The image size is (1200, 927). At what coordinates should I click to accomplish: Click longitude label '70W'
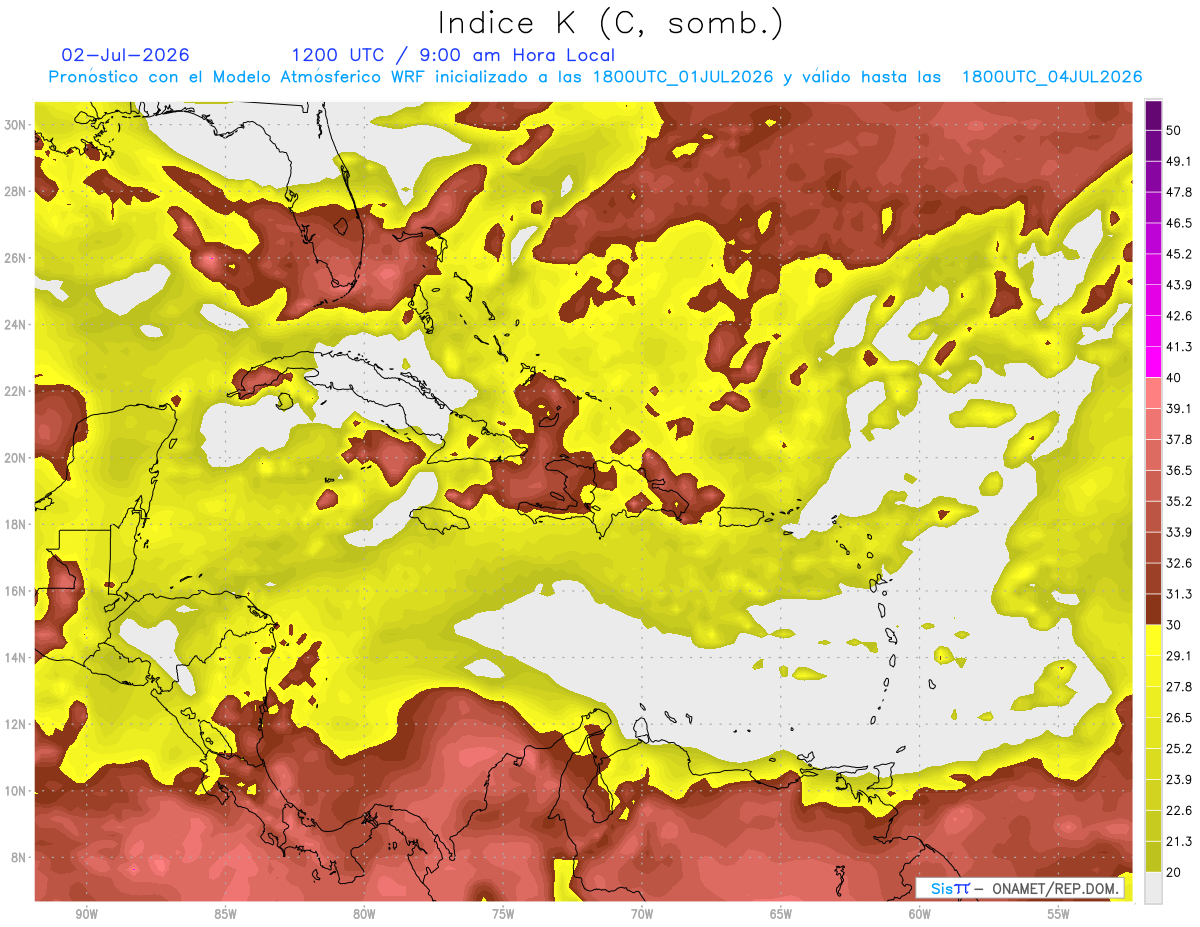tap(642, 915)
